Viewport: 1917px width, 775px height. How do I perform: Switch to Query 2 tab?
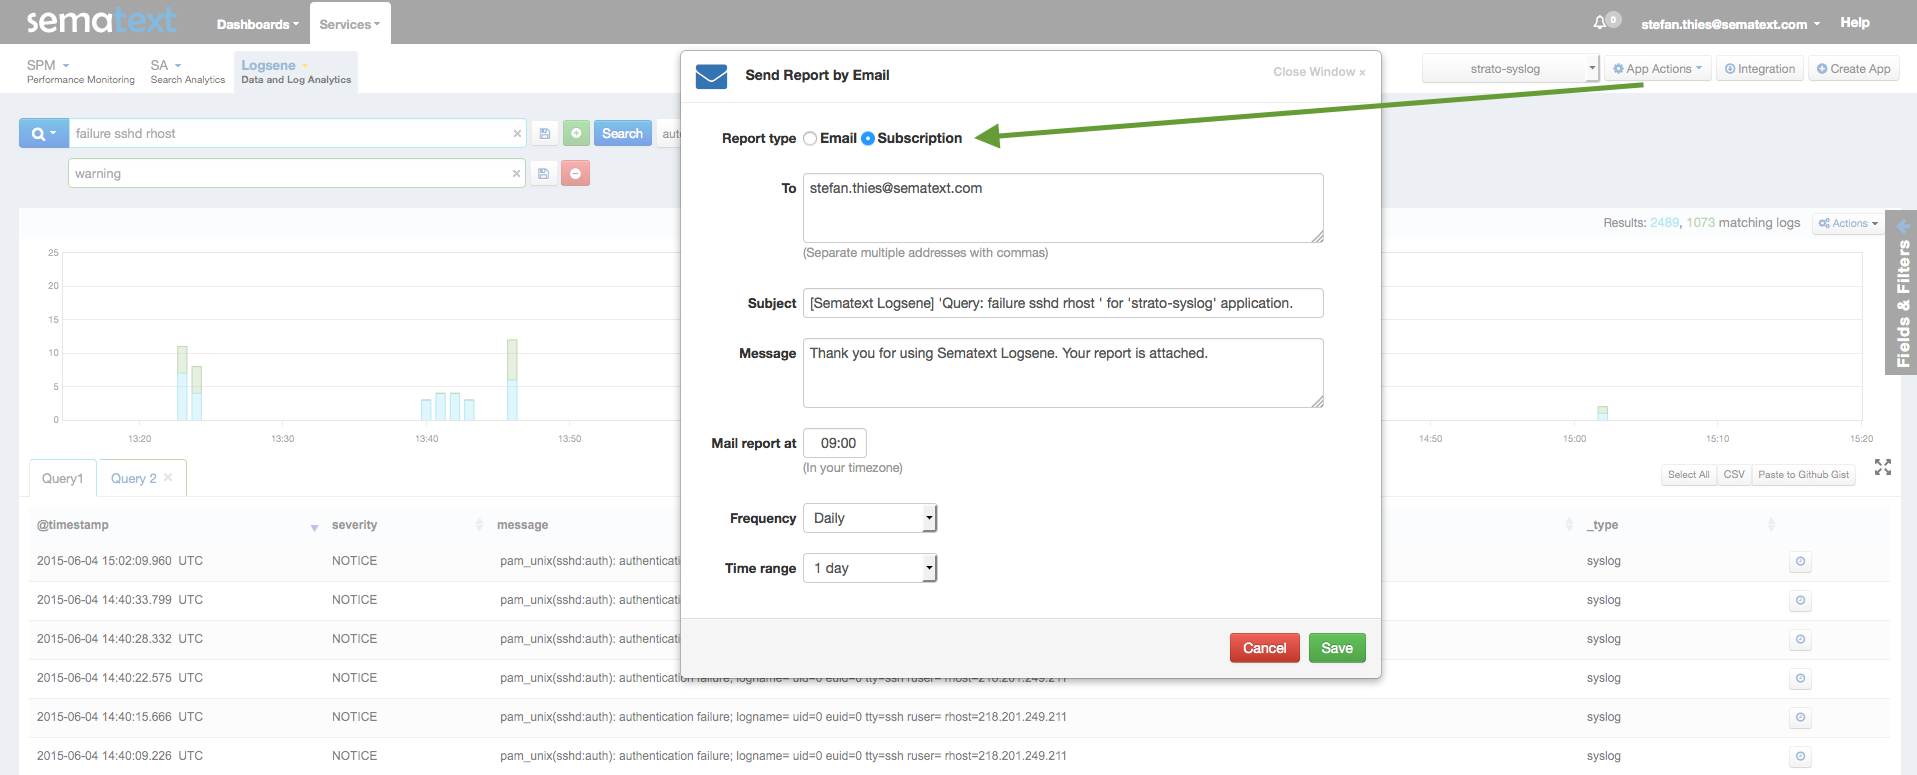tap(134, 478)
